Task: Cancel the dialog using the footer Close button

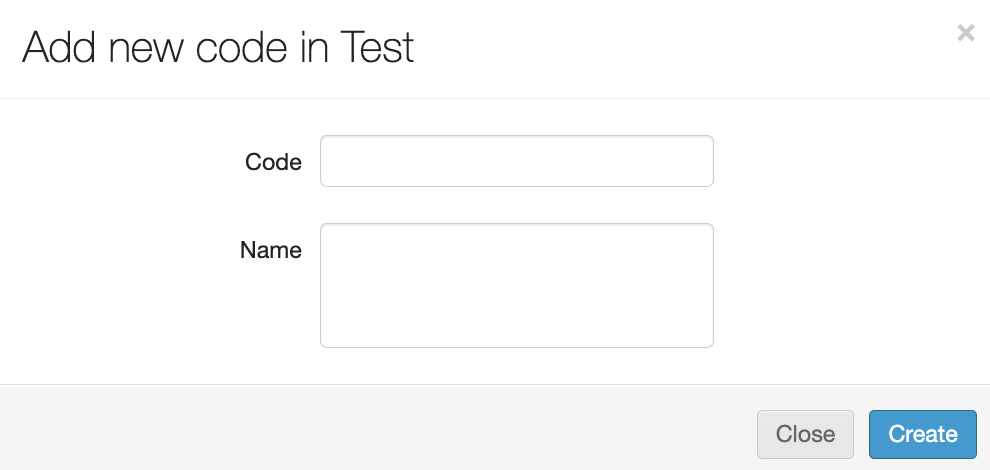Action: coord(805,434)
